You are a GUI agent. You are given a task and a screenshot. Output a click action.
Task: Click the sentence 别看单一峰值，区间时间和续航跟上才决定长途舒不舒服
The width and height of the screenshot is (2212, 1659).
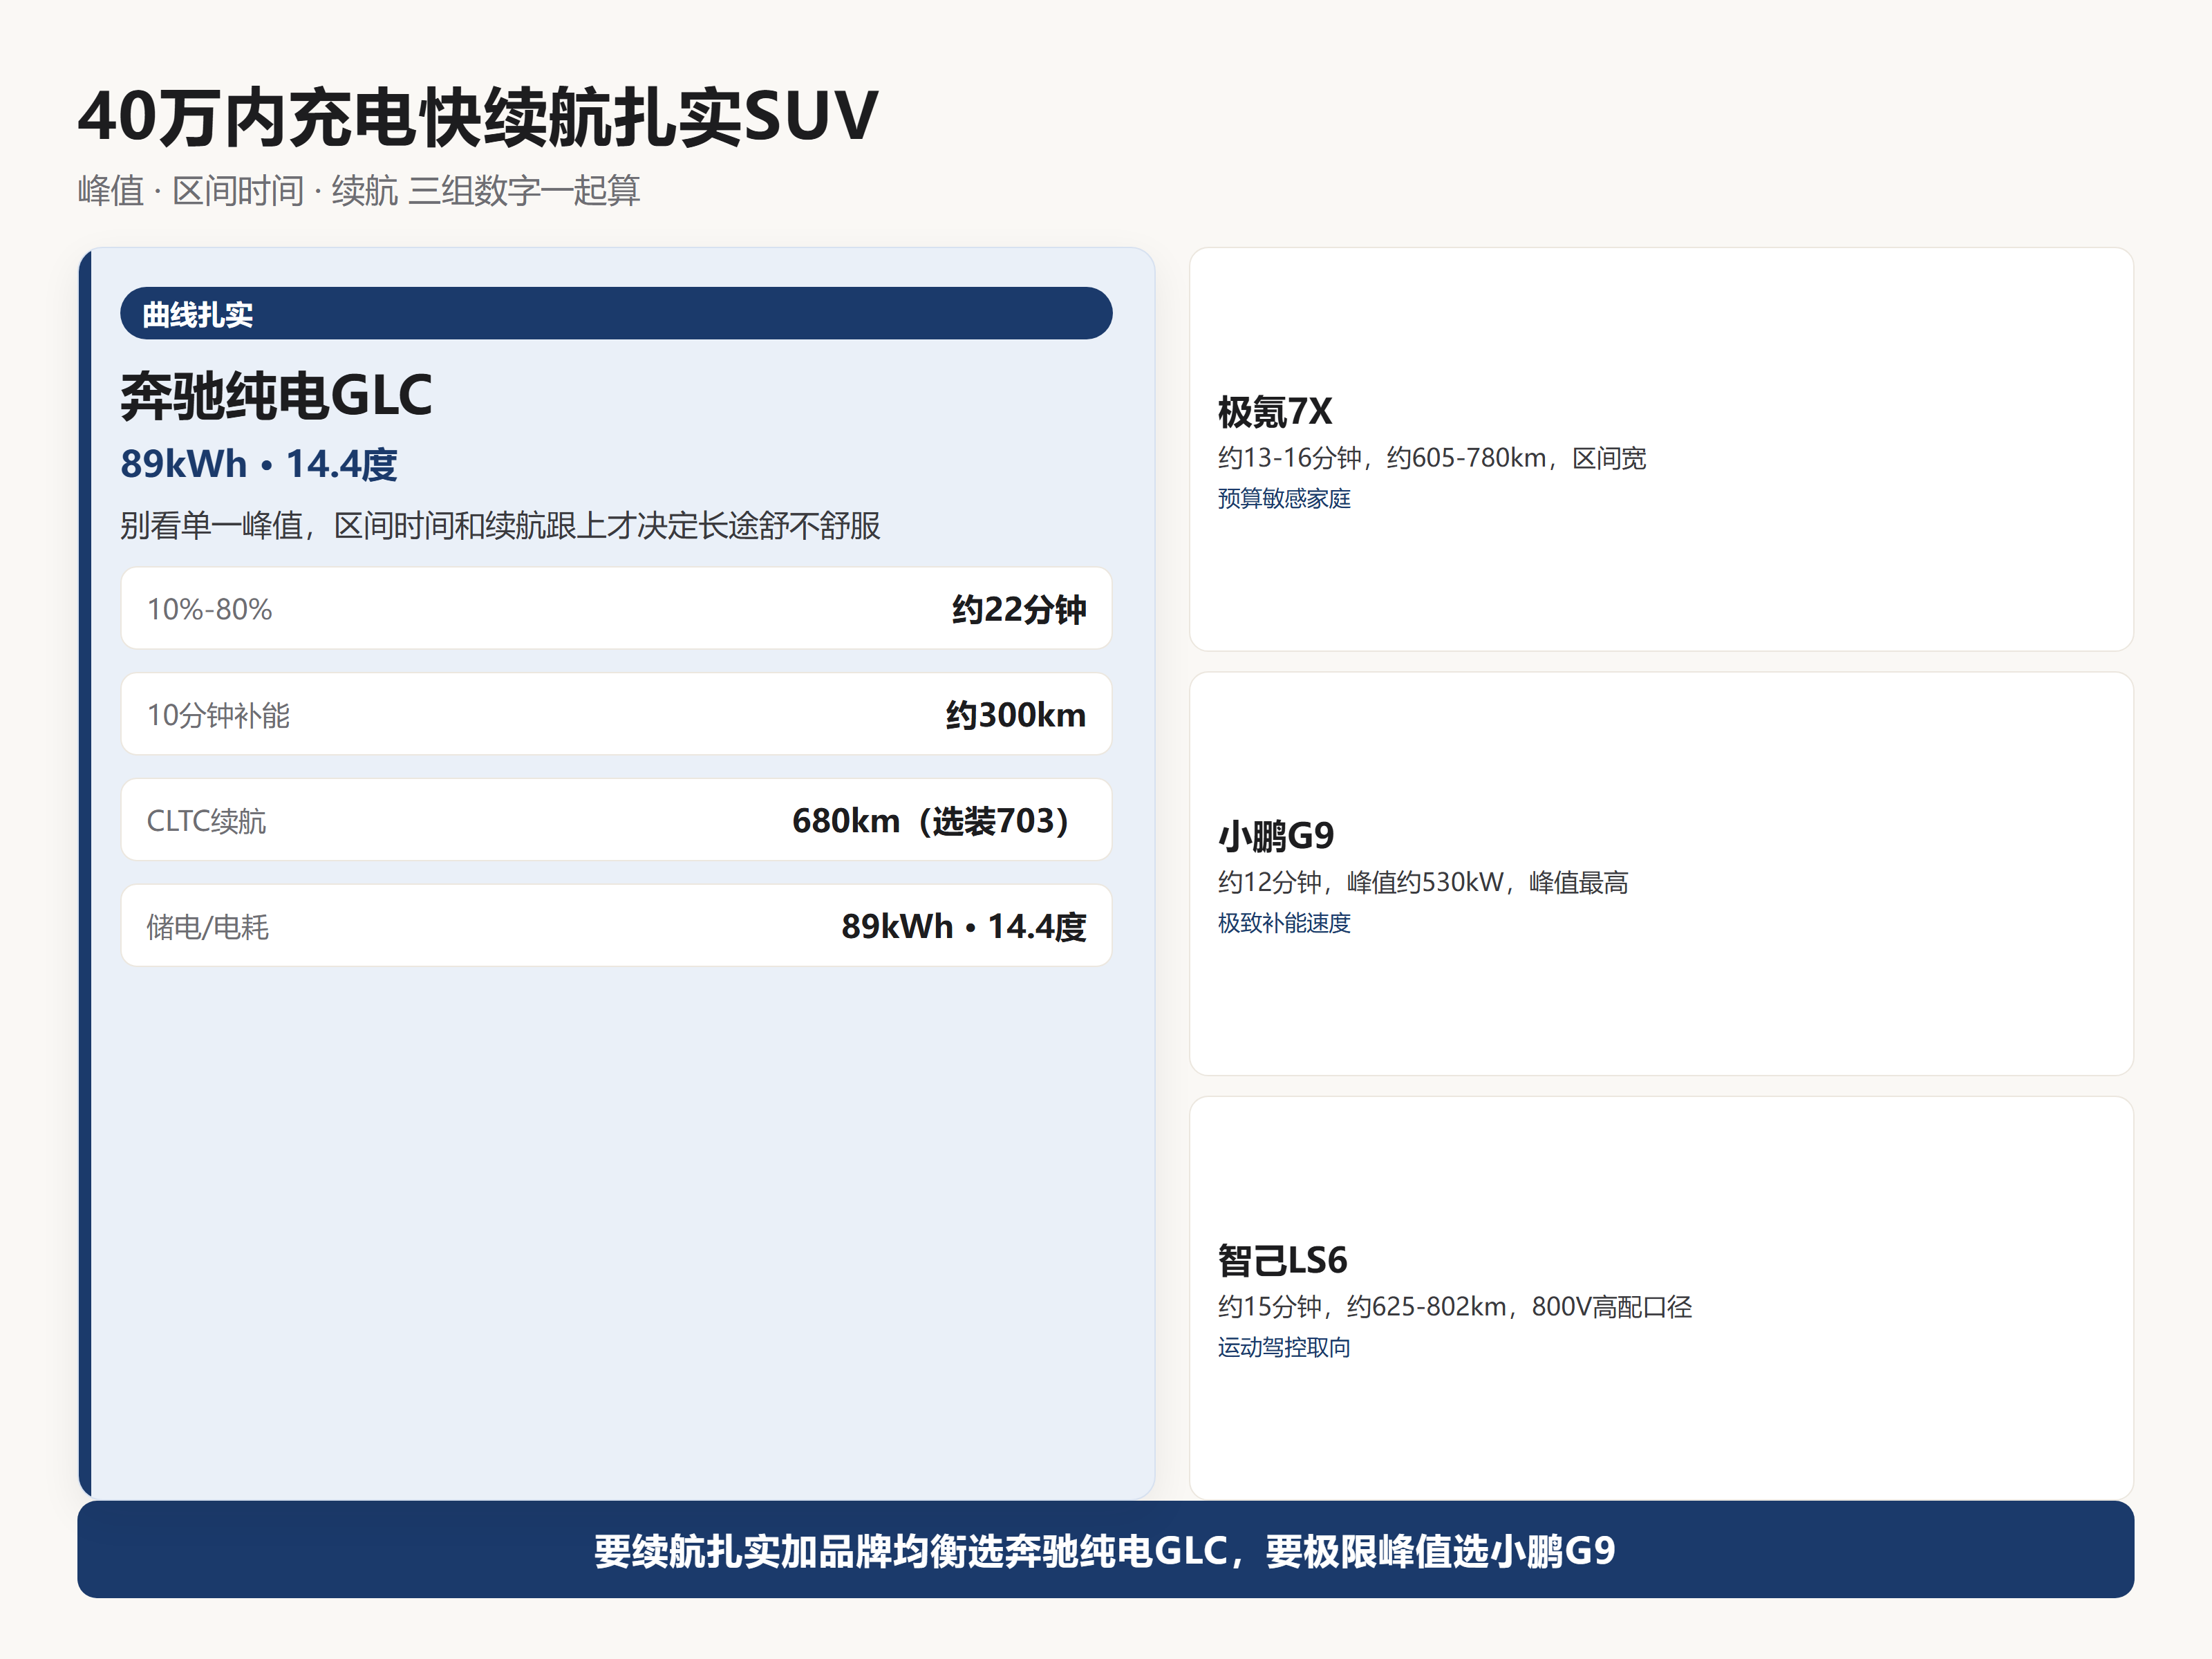coord(500,525)
